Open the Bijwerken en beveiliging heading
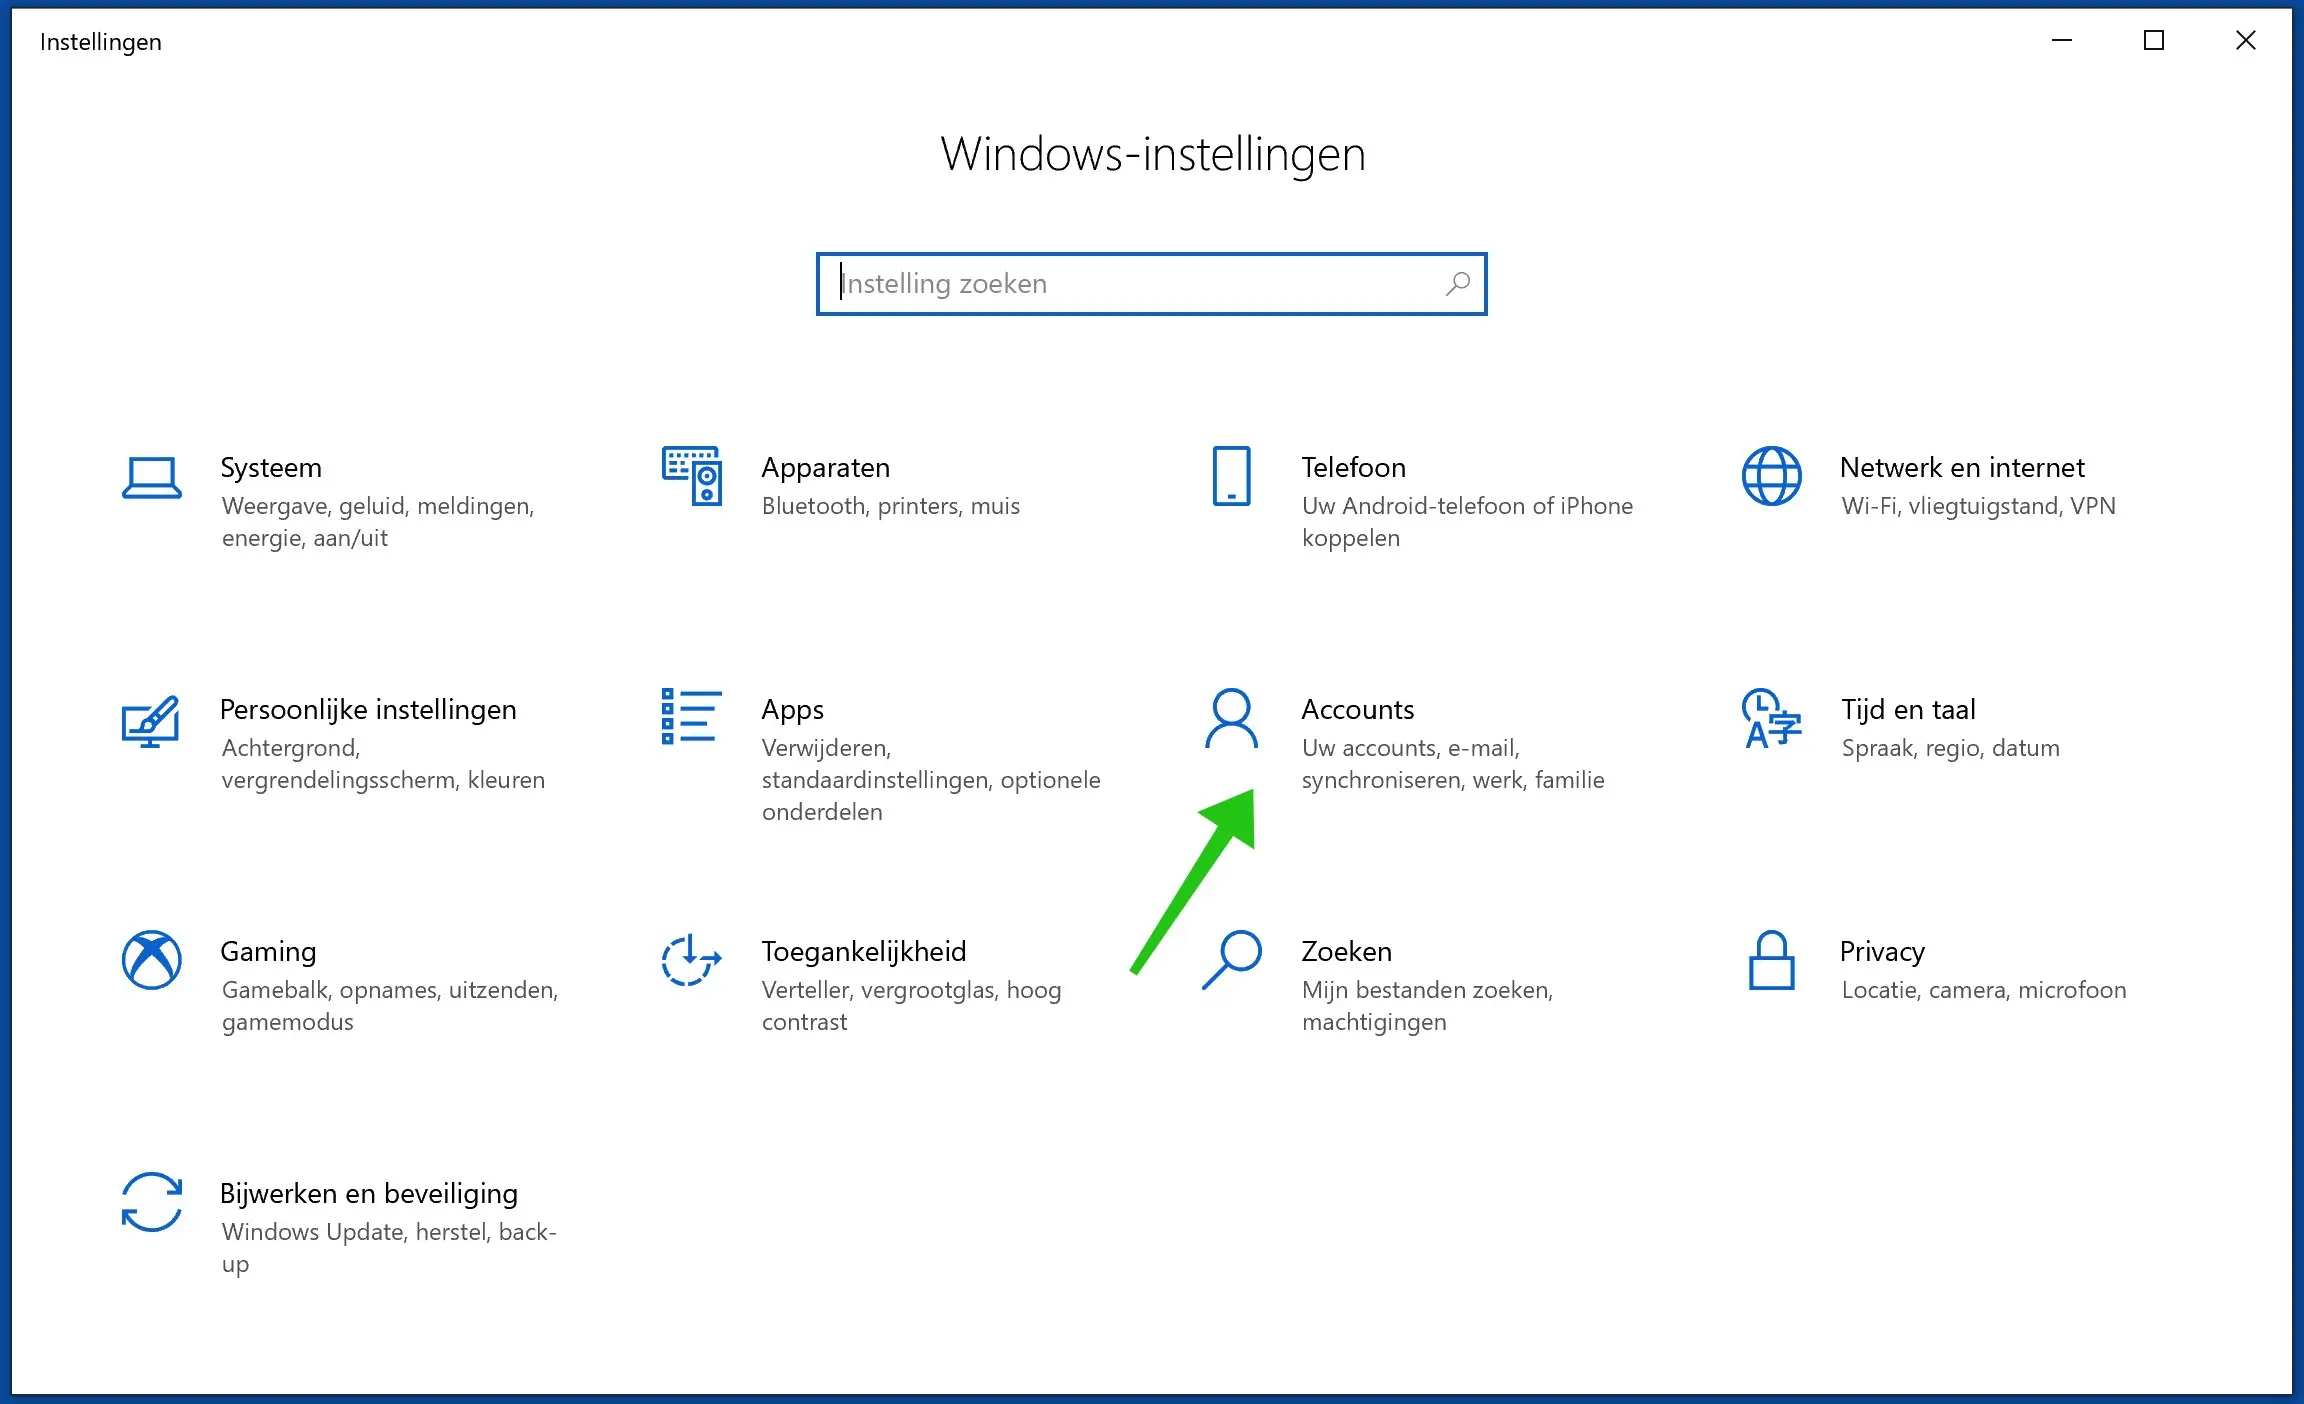The height and width of the screenshot is (1404, 2304). tap(369, 1194)
